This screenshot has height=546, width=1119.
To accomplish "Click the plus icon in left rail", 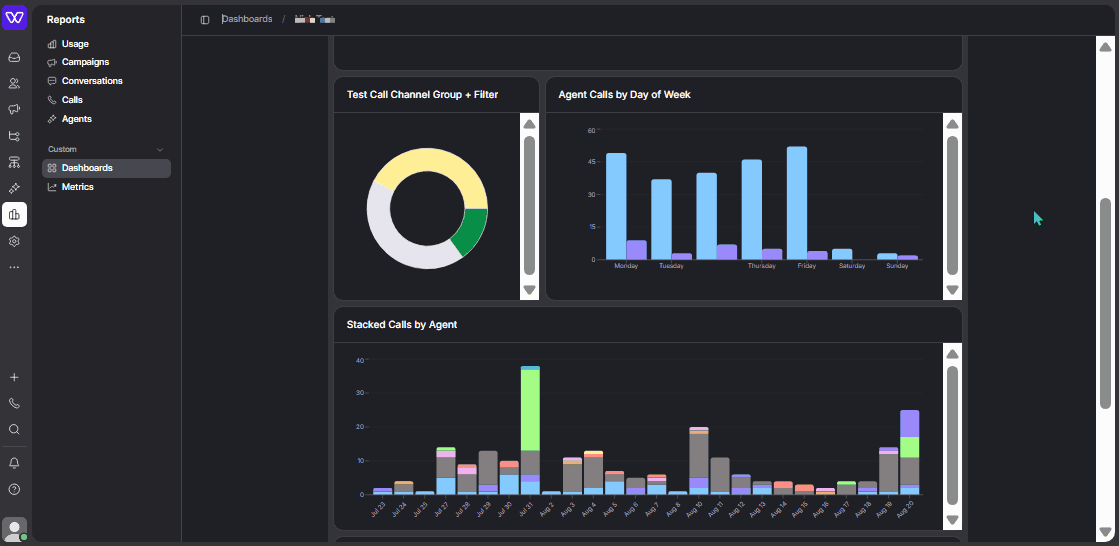I will (14, 378).
